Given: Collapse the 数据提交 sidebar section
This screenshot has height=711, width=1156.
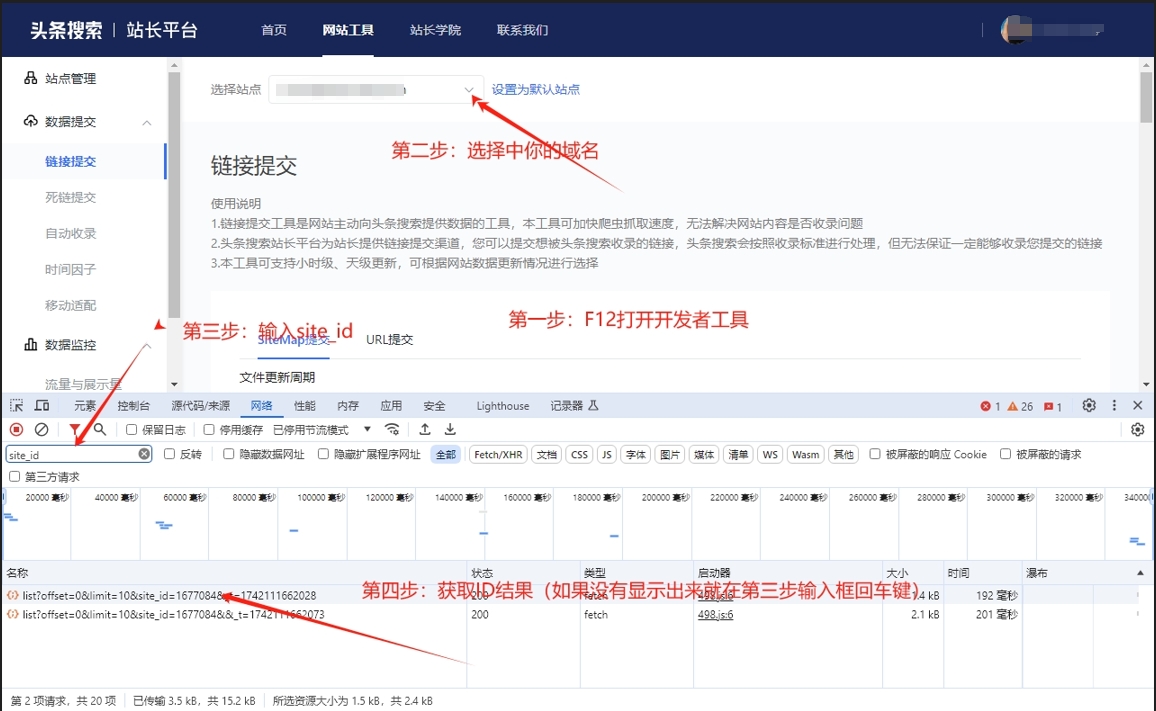Looking at the screenshot, I should [147, 122].
